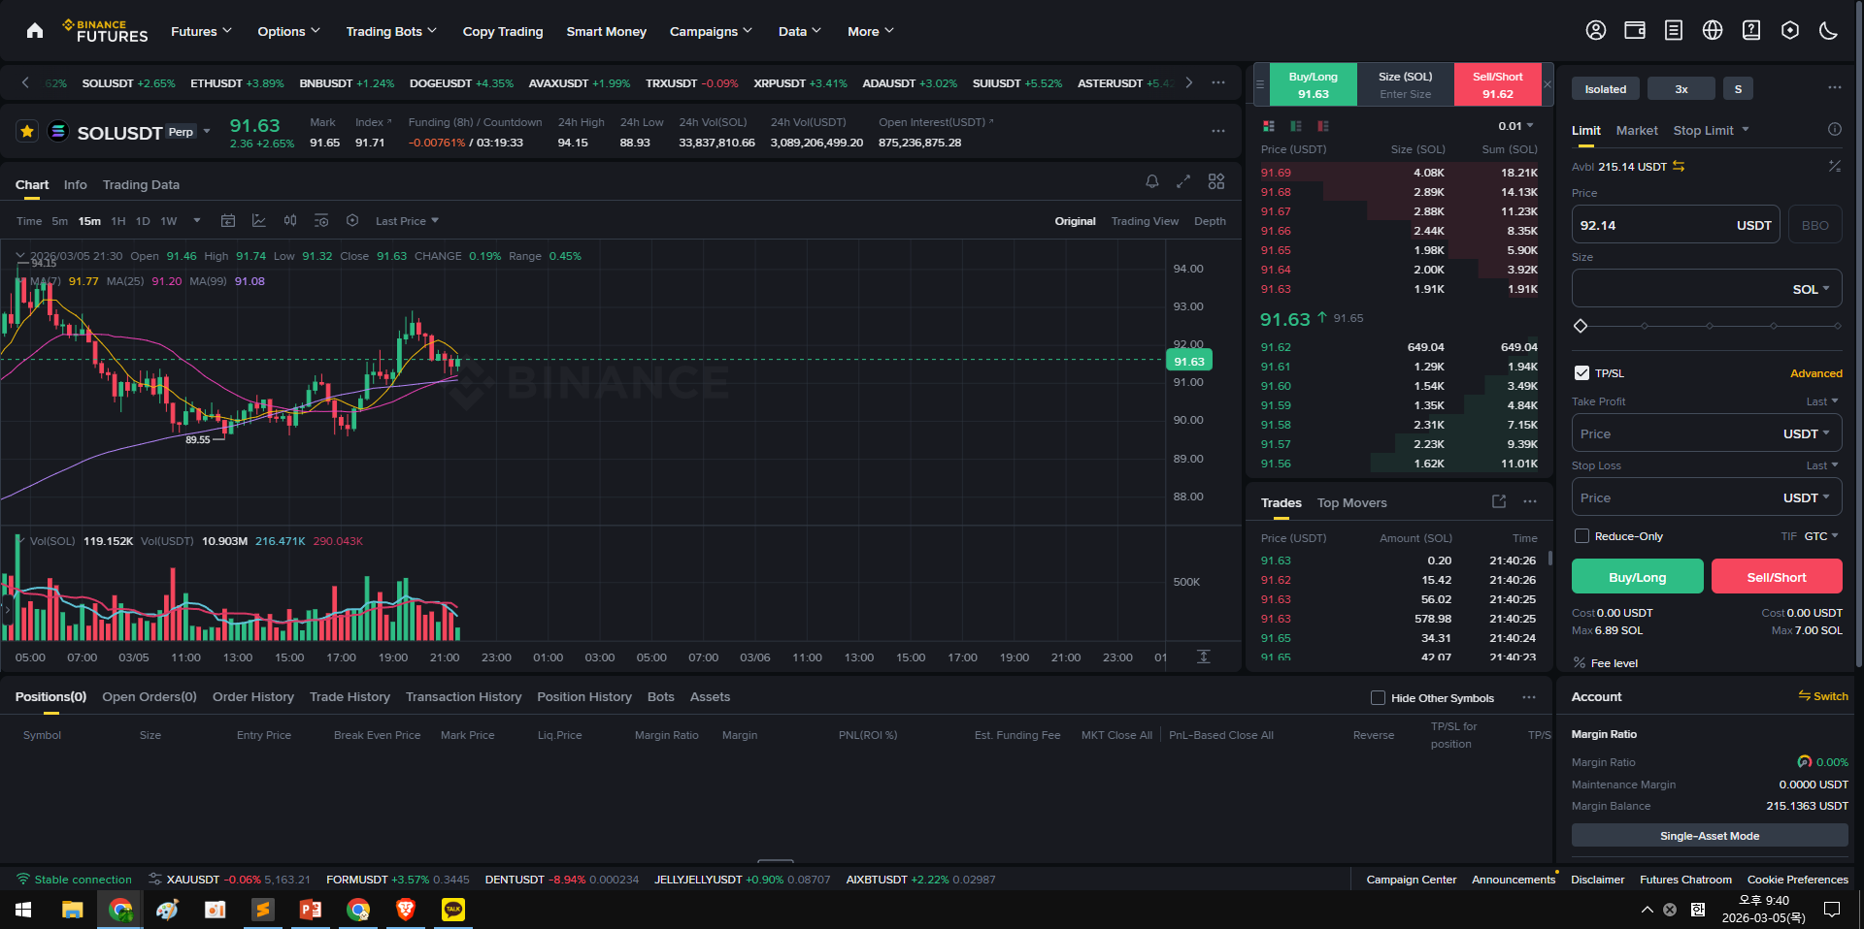The height and width of the screenshot is (929, 1864).
Task: Reset chart scale icon at bottom right
Action: coord(1204,657)
